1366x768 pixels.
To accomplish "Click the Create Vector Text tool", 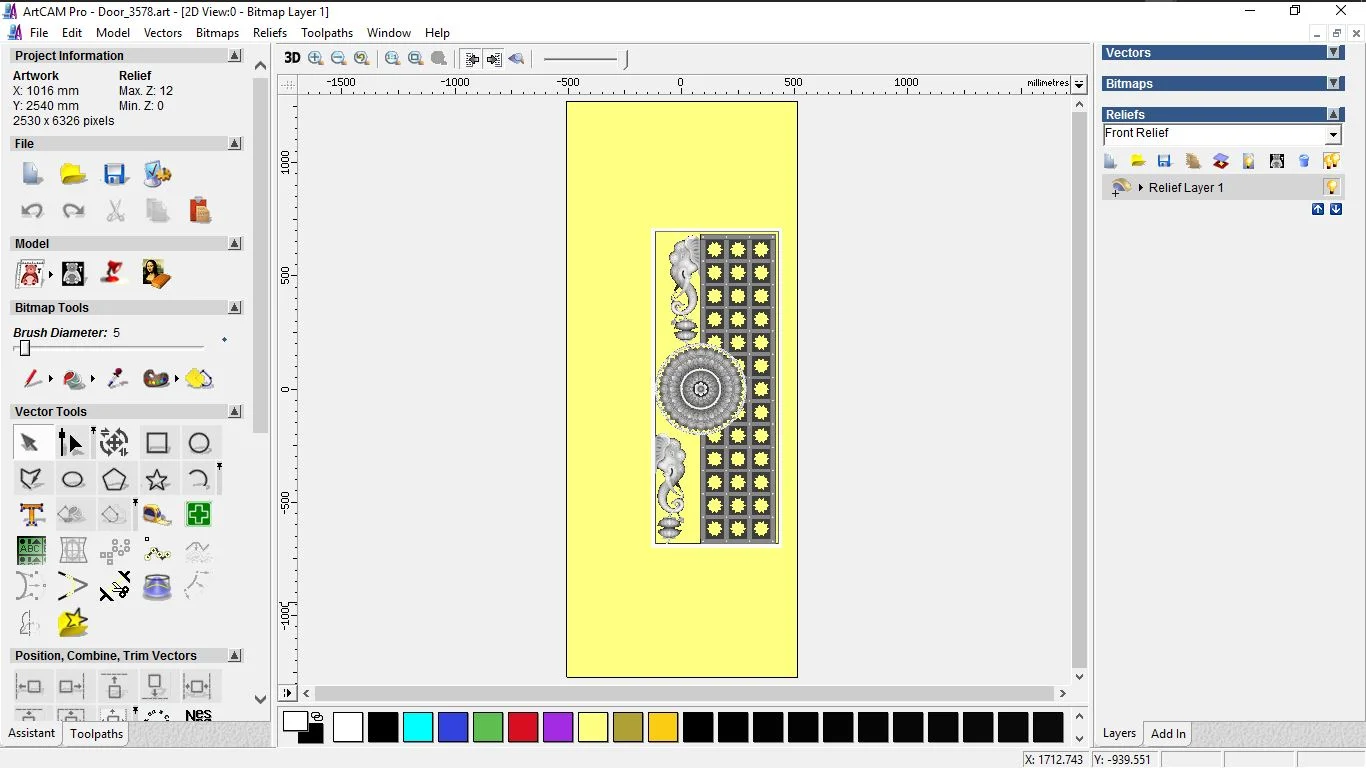I will click(x=31, y=515).
